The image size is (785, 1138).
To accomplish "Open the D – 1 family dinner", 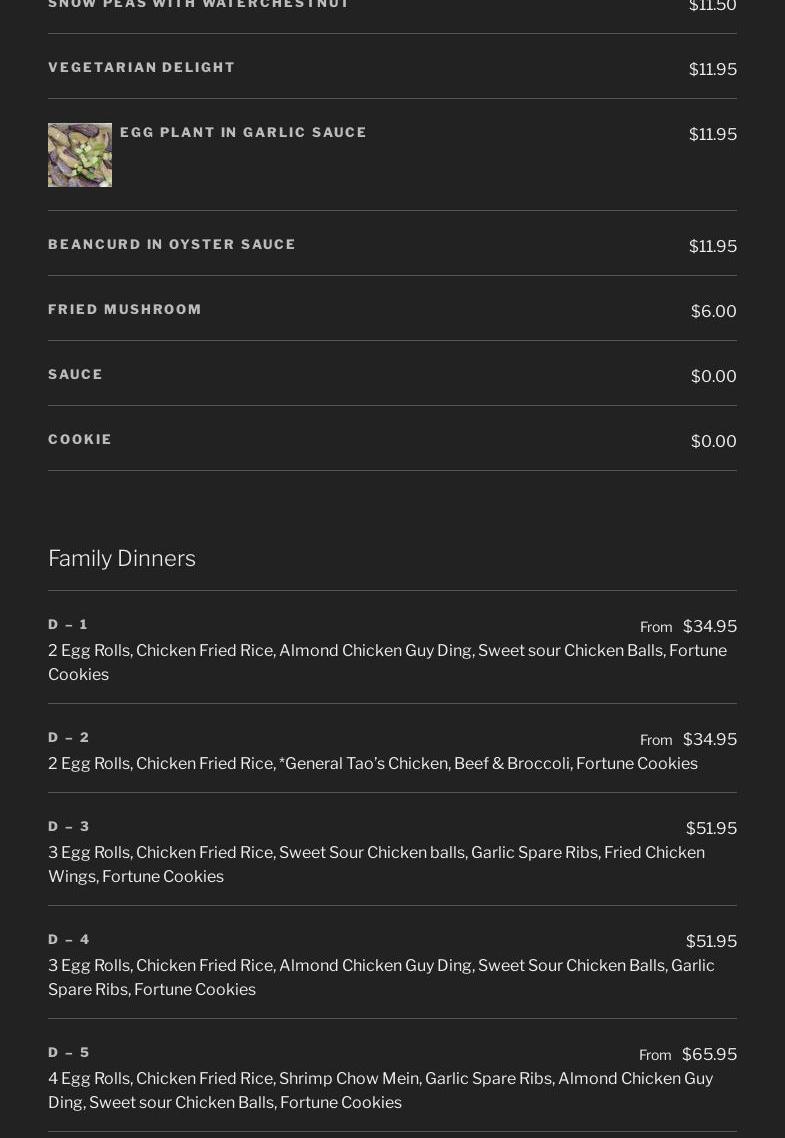I will (68, 624).
